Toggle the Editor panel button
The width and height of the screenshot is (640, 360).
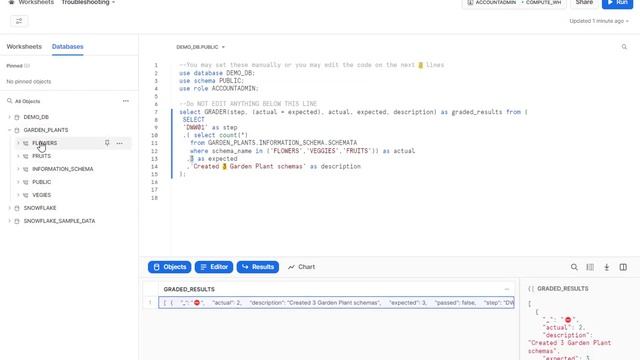point(214,267)
